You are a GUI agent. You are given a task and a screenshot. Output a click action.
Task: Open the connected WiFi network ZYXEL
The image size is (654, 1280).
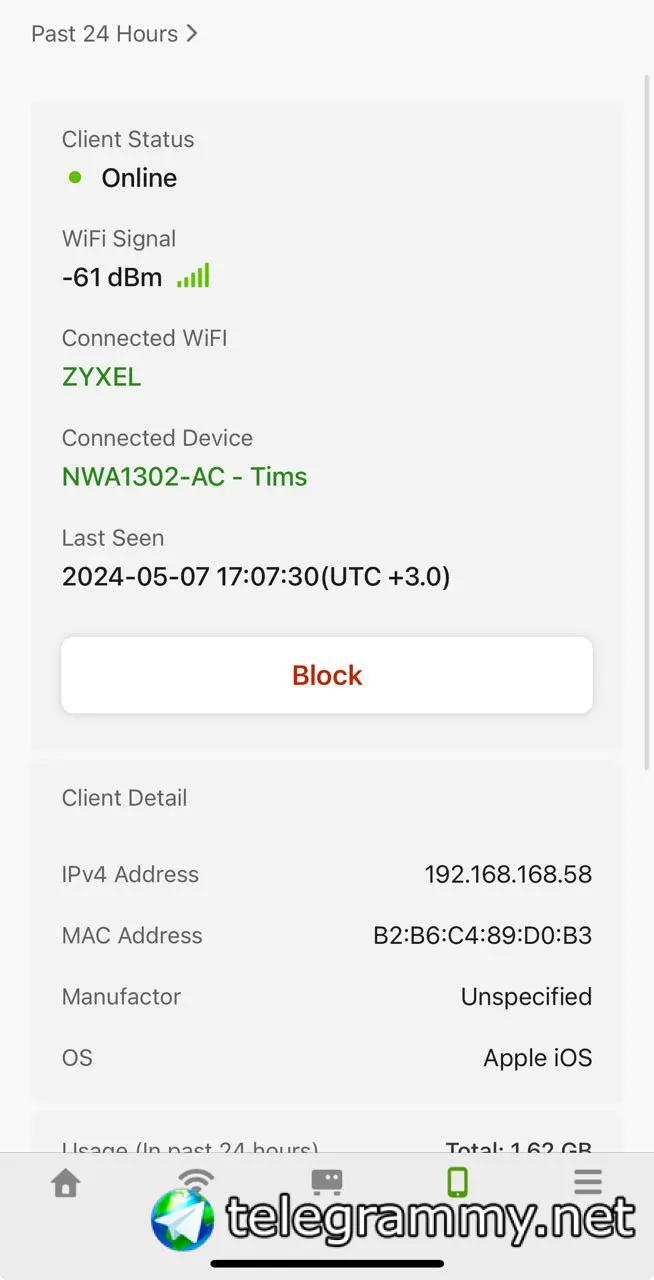coord(101,377)
